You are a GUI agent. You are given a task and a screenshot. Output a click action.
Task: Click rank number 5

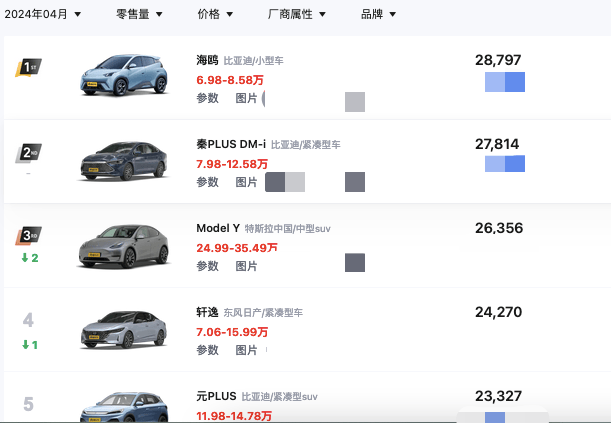click(28, 404)
